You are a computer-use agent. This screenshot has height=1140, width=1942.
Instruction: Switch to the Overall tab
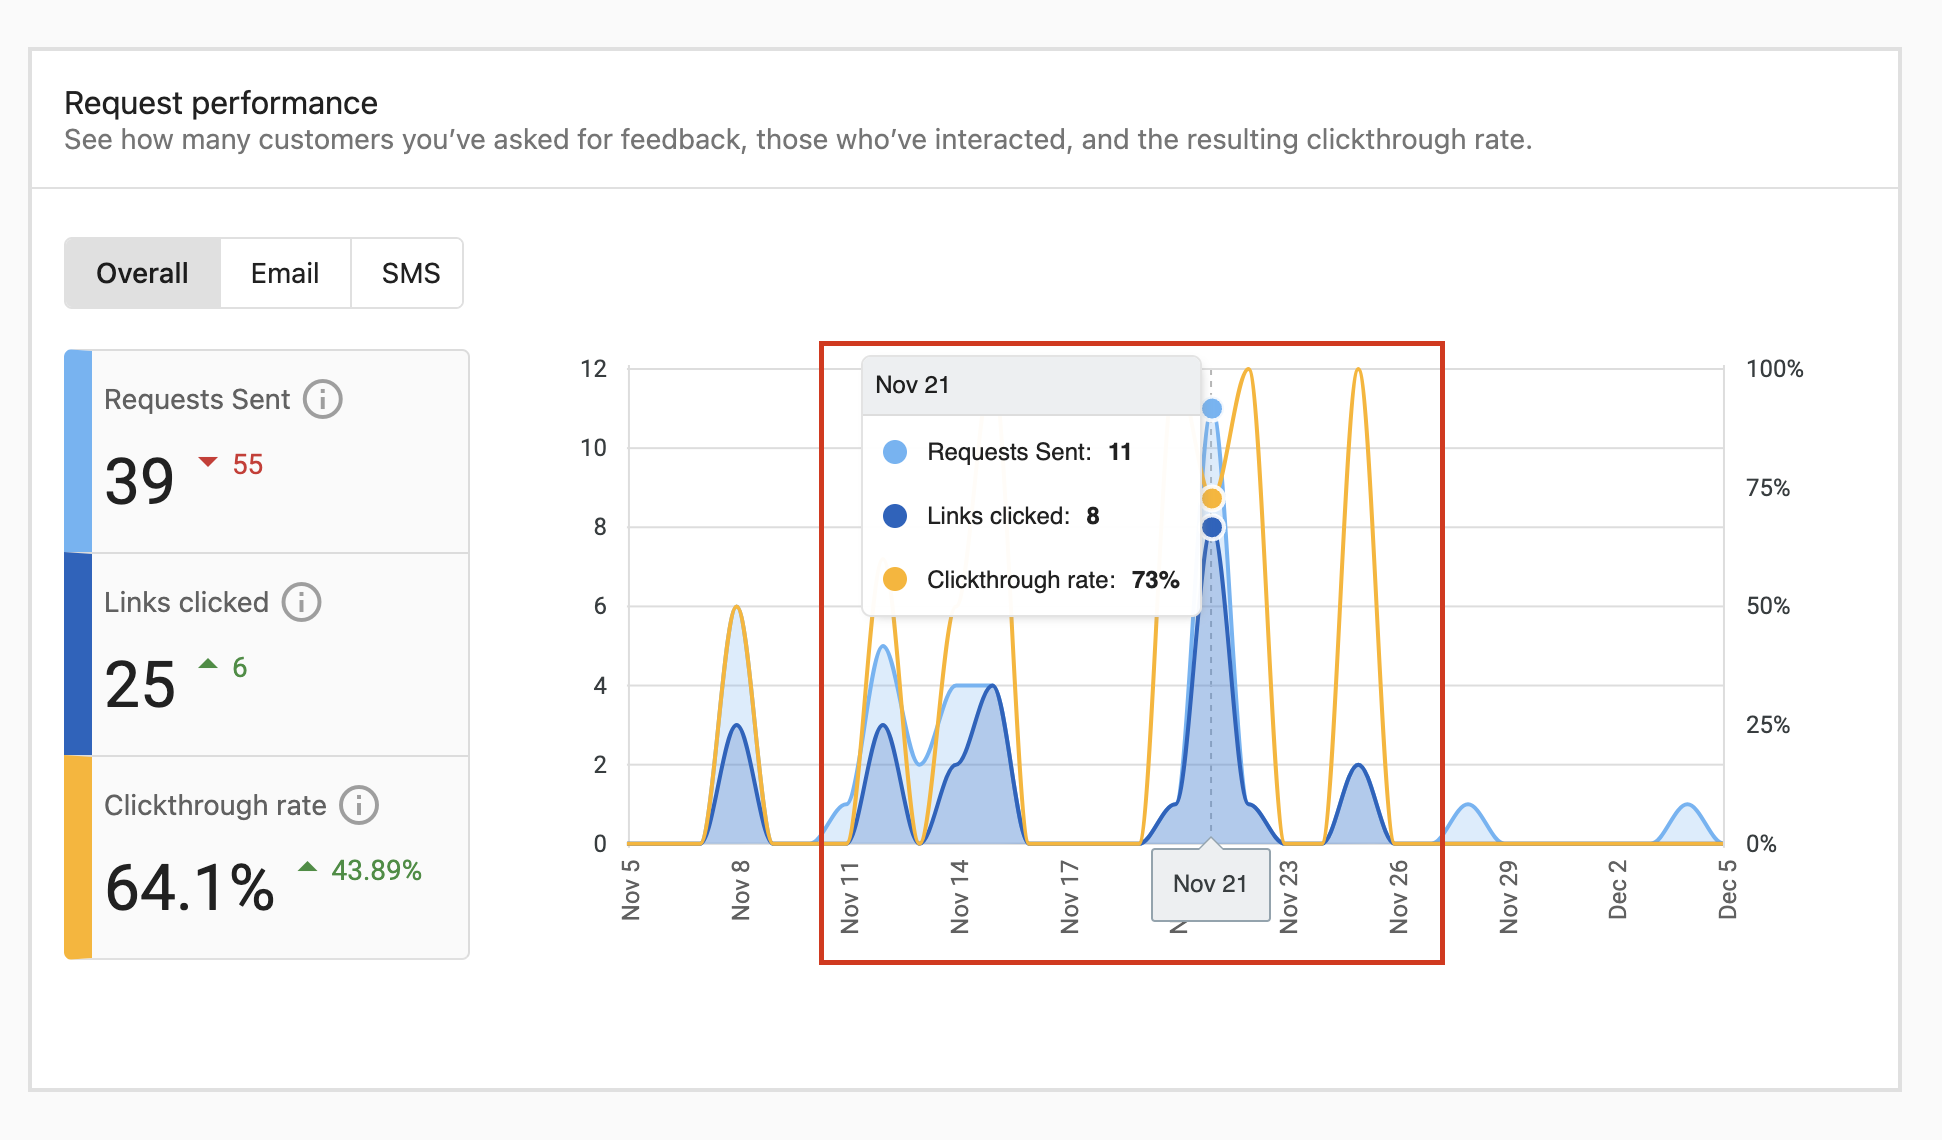point(142,273)
